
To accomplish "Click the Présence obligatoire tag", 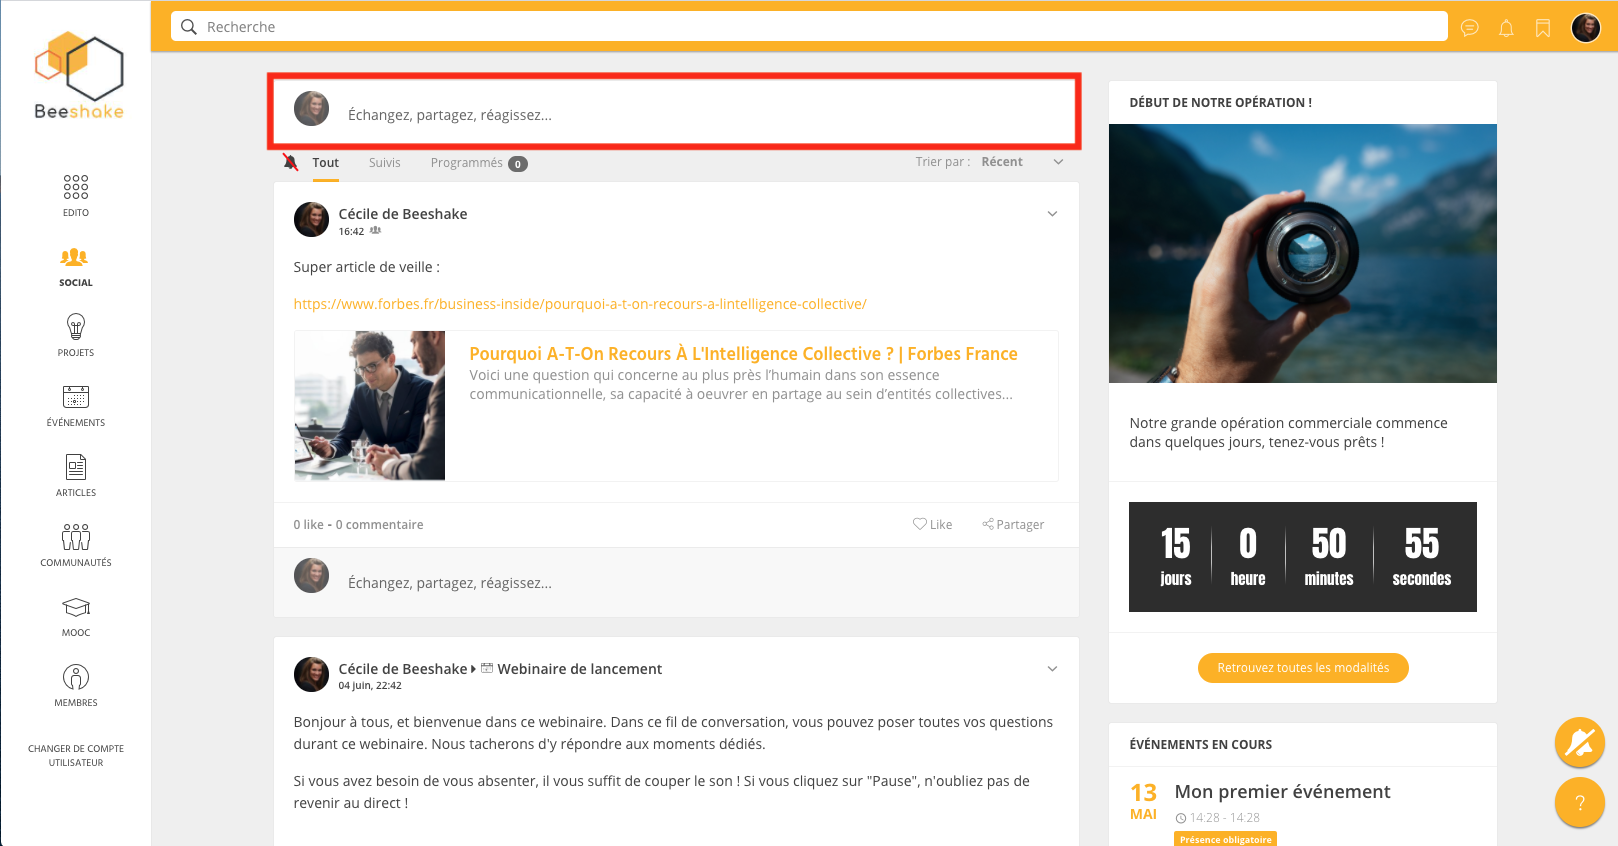I will point(1225,840).
